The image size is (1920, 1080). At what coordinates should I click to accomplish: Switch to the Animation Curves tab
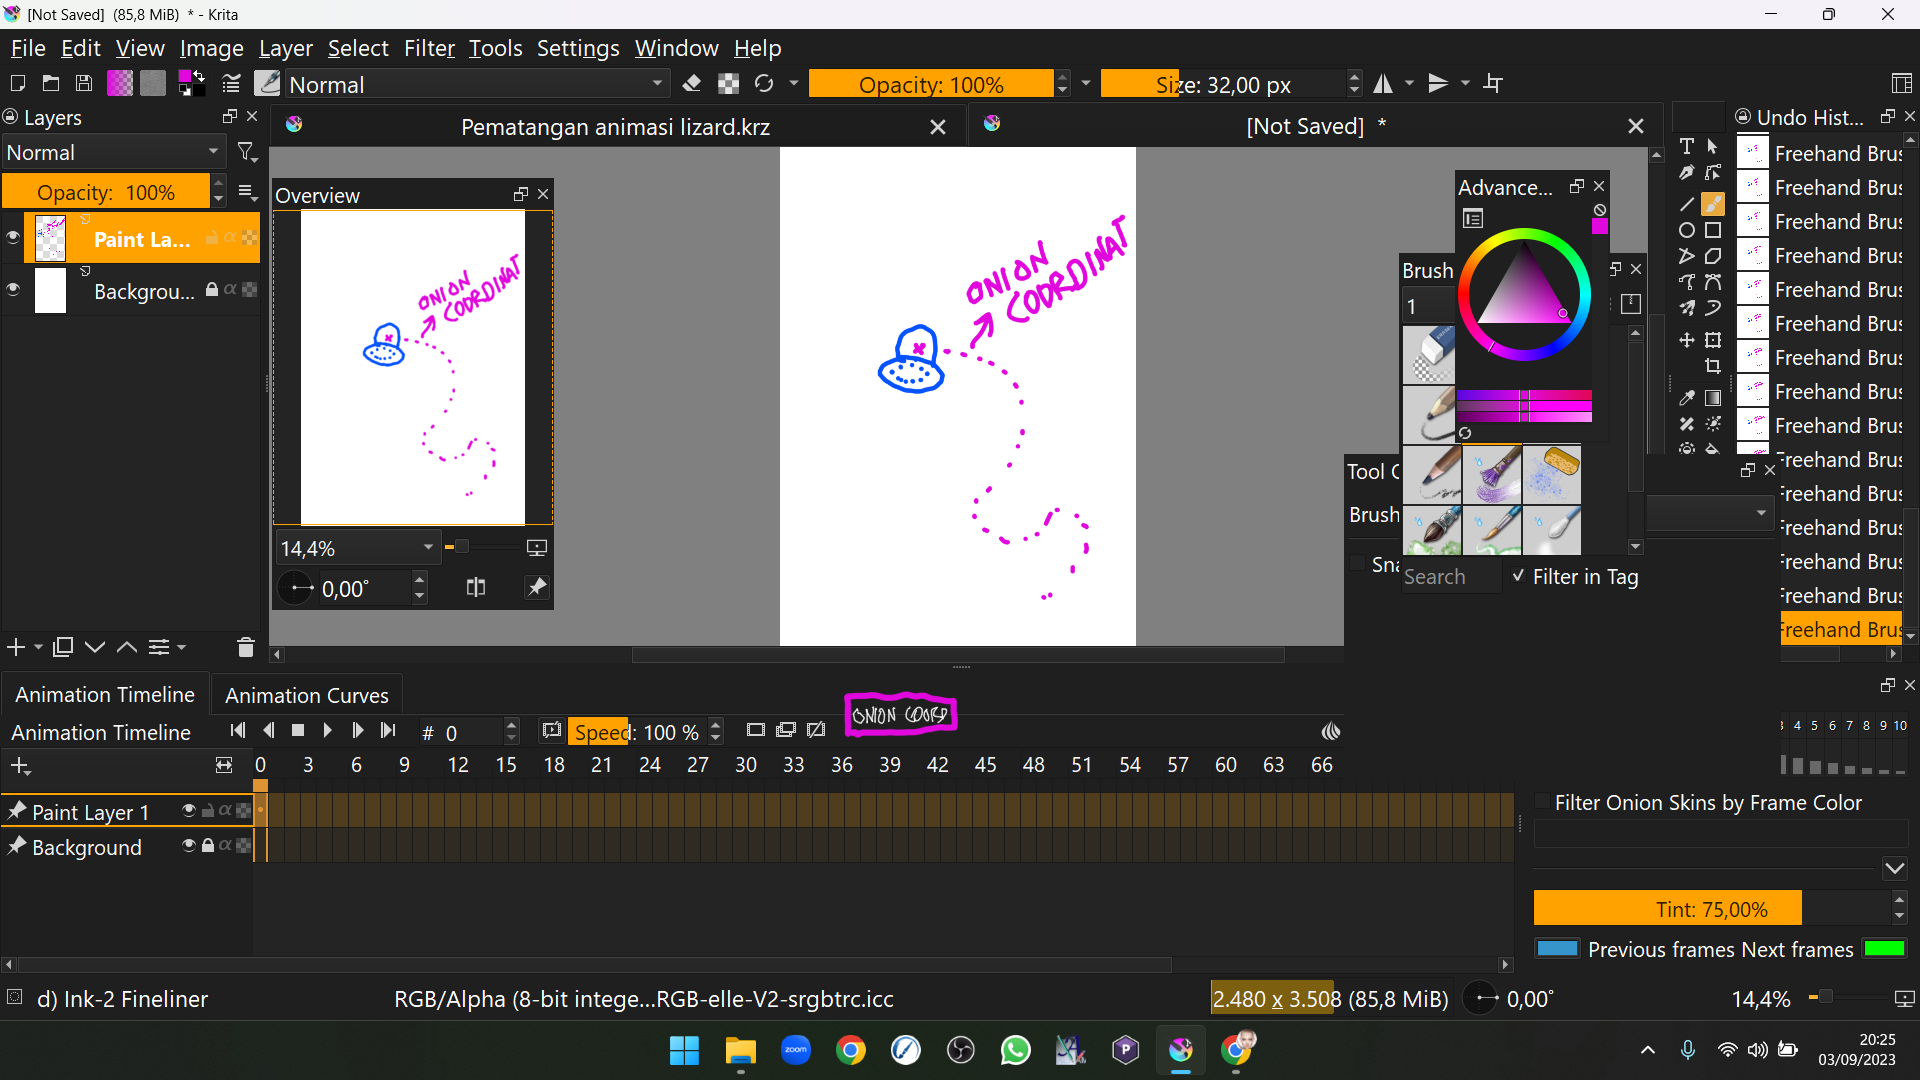point(306,695)
